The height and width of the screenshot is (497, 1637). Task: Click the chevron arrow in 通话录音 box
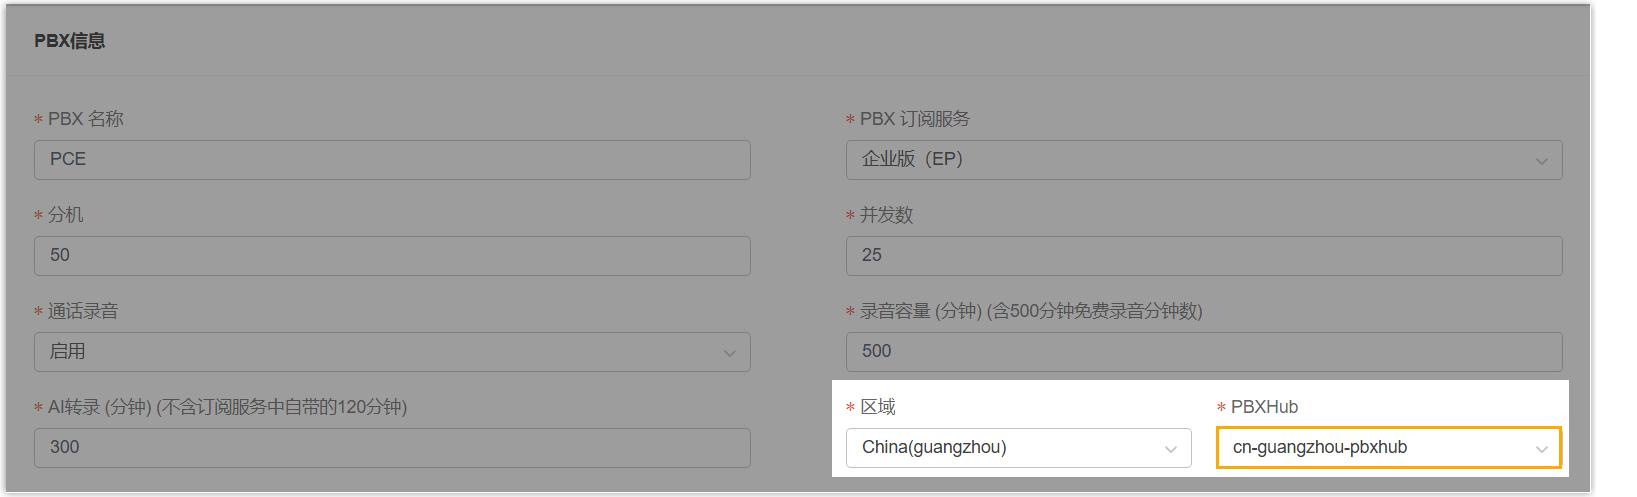(x=729, y=353)
